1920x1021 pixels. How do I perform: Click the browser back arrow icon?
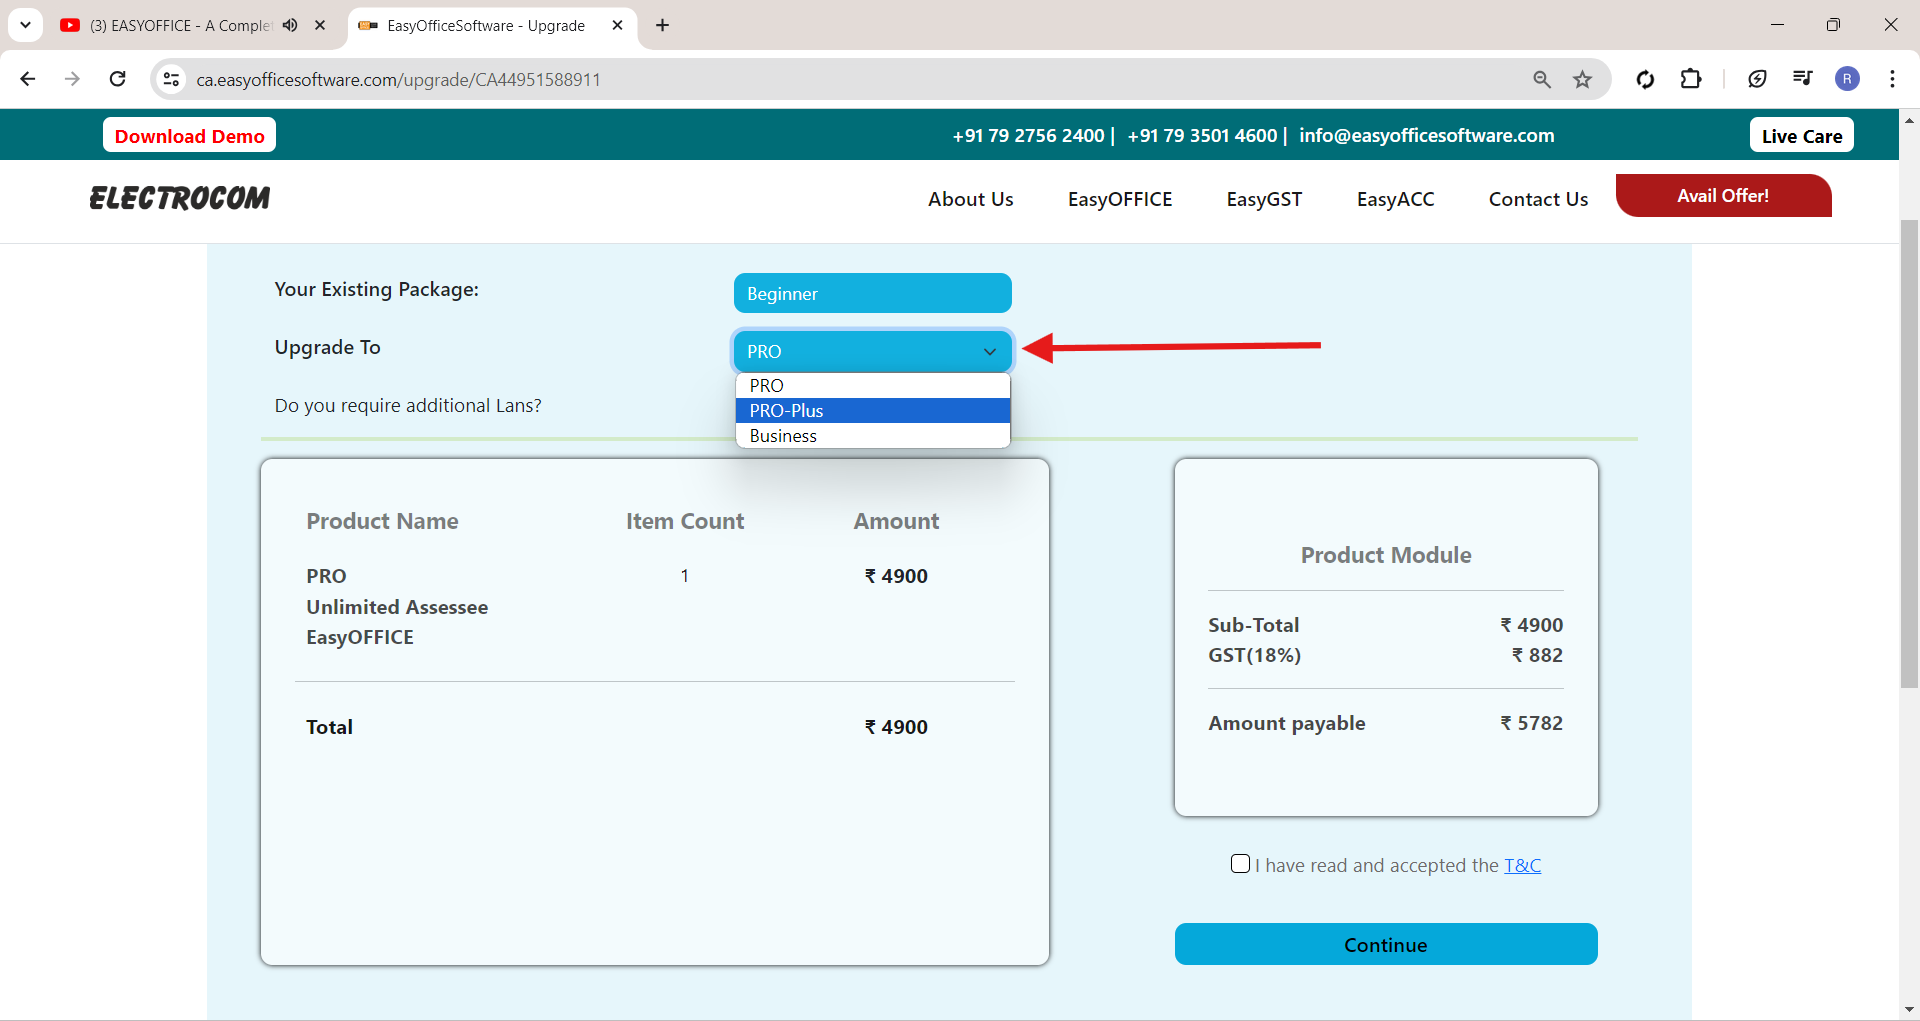28,79
